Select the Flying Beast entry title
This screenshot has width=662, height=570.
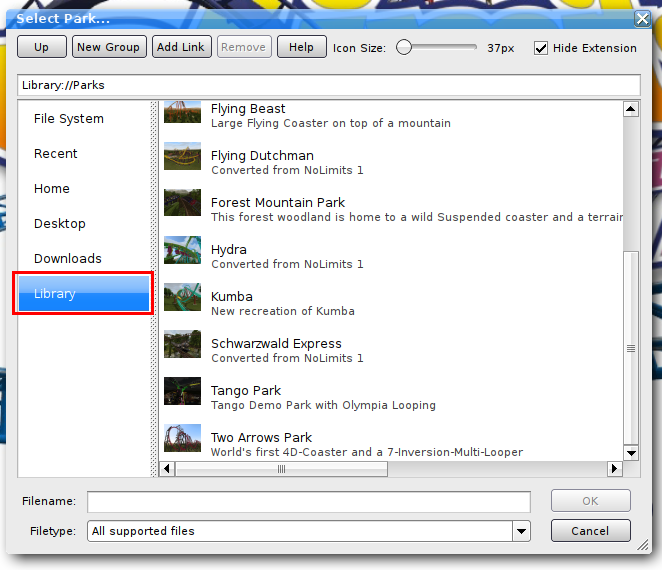pos(248,109)
